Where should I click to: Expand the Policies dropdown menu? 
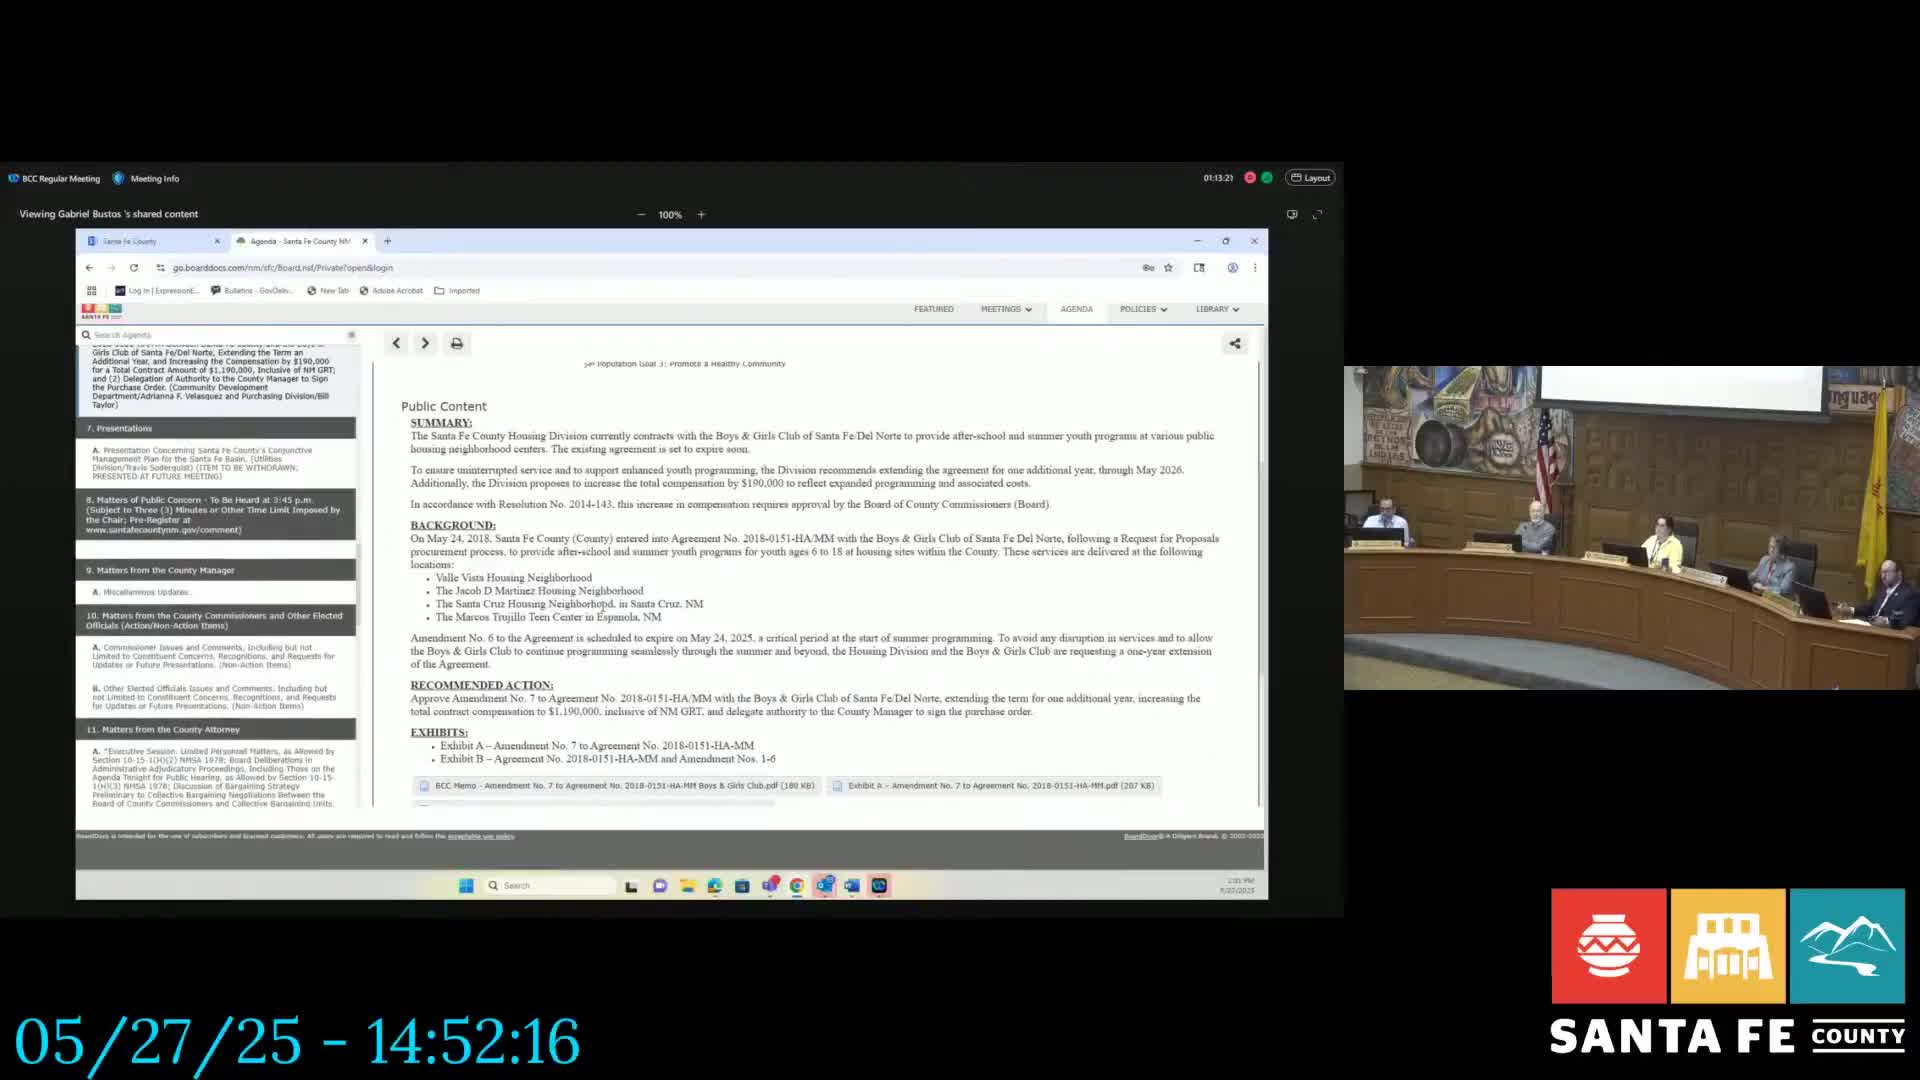coord(1143,309)
